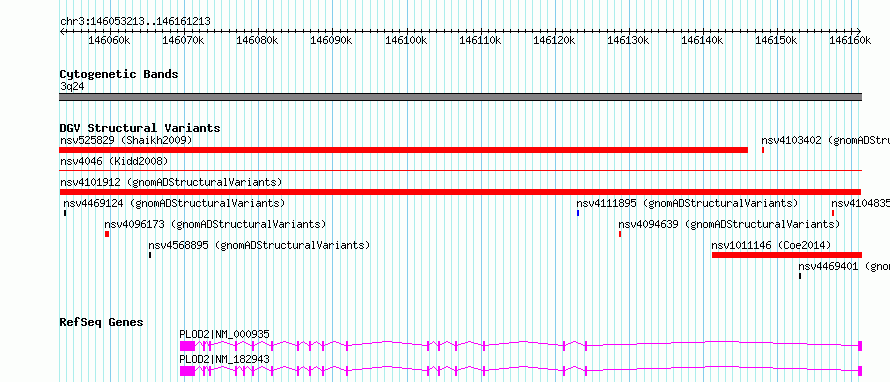The image size is (890, 382).
Task: Select the red nsv4094639 variant marker
Action: [x=620, y=234]
